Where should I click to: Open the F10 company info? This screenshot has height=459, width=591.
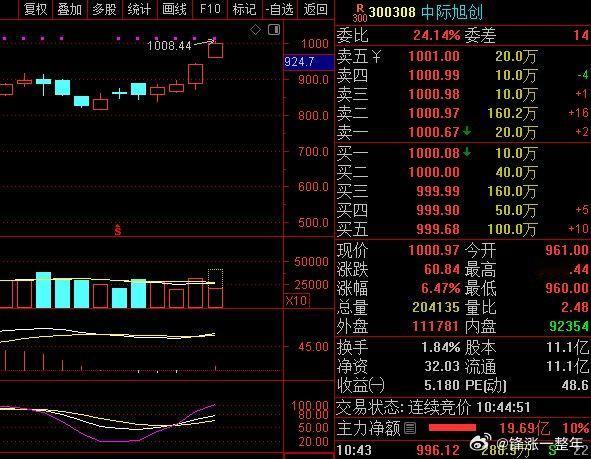(x=210, y=9)
